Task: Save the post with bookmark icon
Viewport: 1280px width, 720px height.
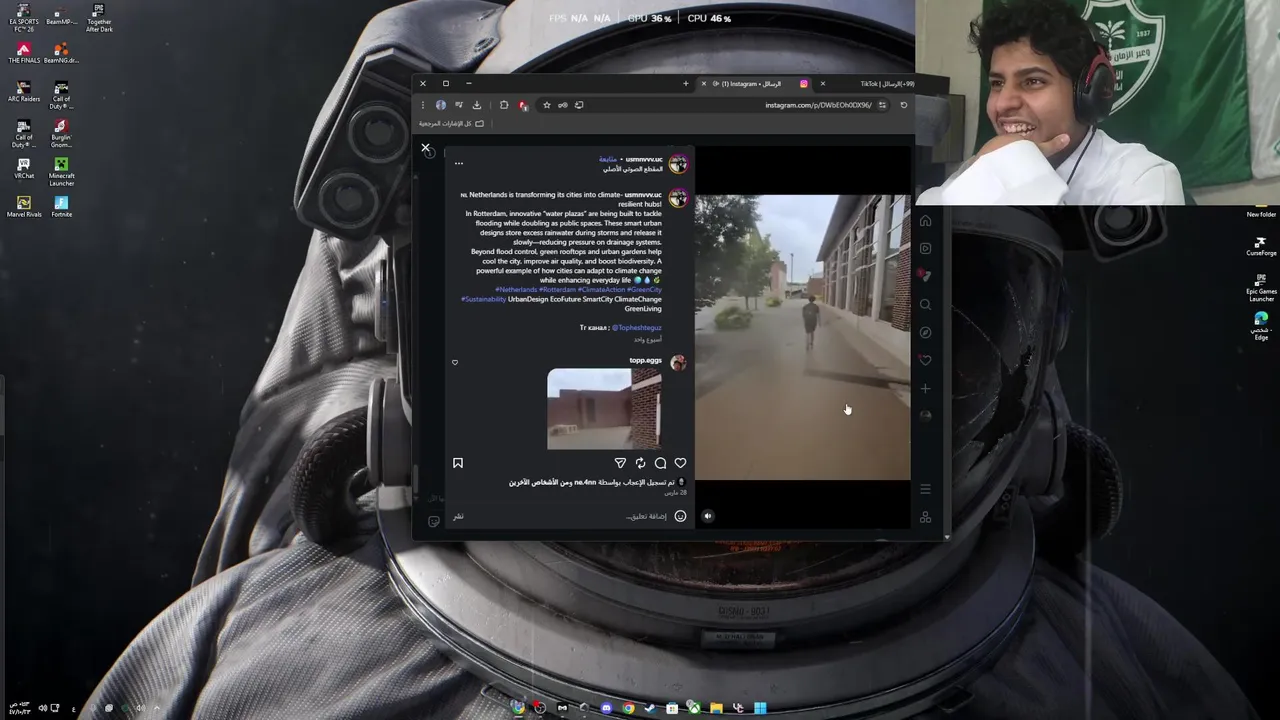Action: point(458,463)
